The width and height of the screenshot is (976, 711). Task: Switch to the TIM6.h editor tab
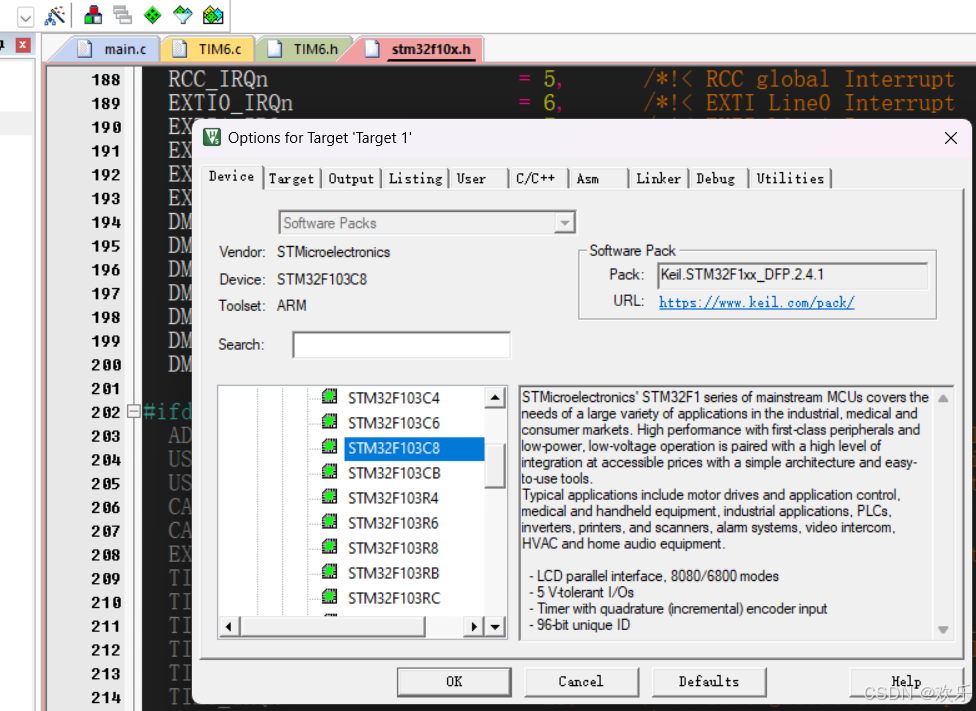(303, 49)
